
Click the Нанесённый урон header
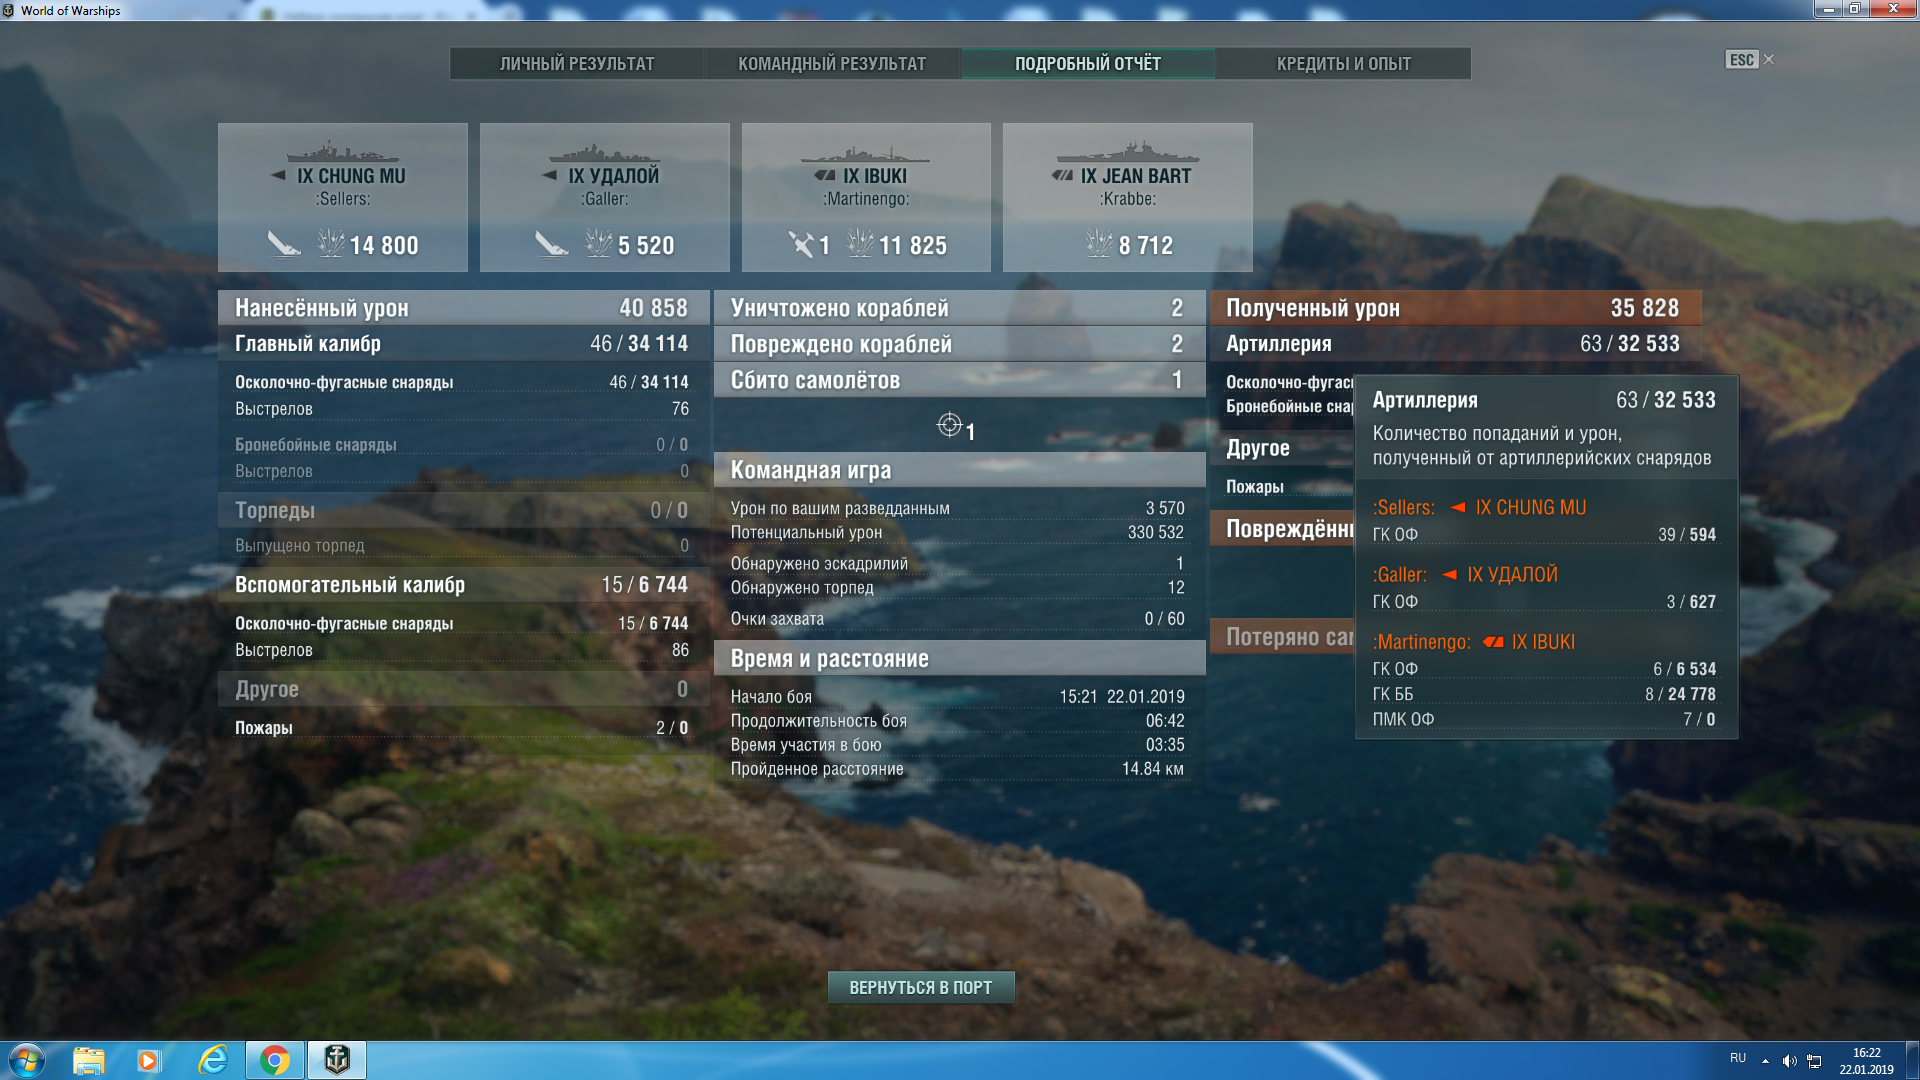463,307
